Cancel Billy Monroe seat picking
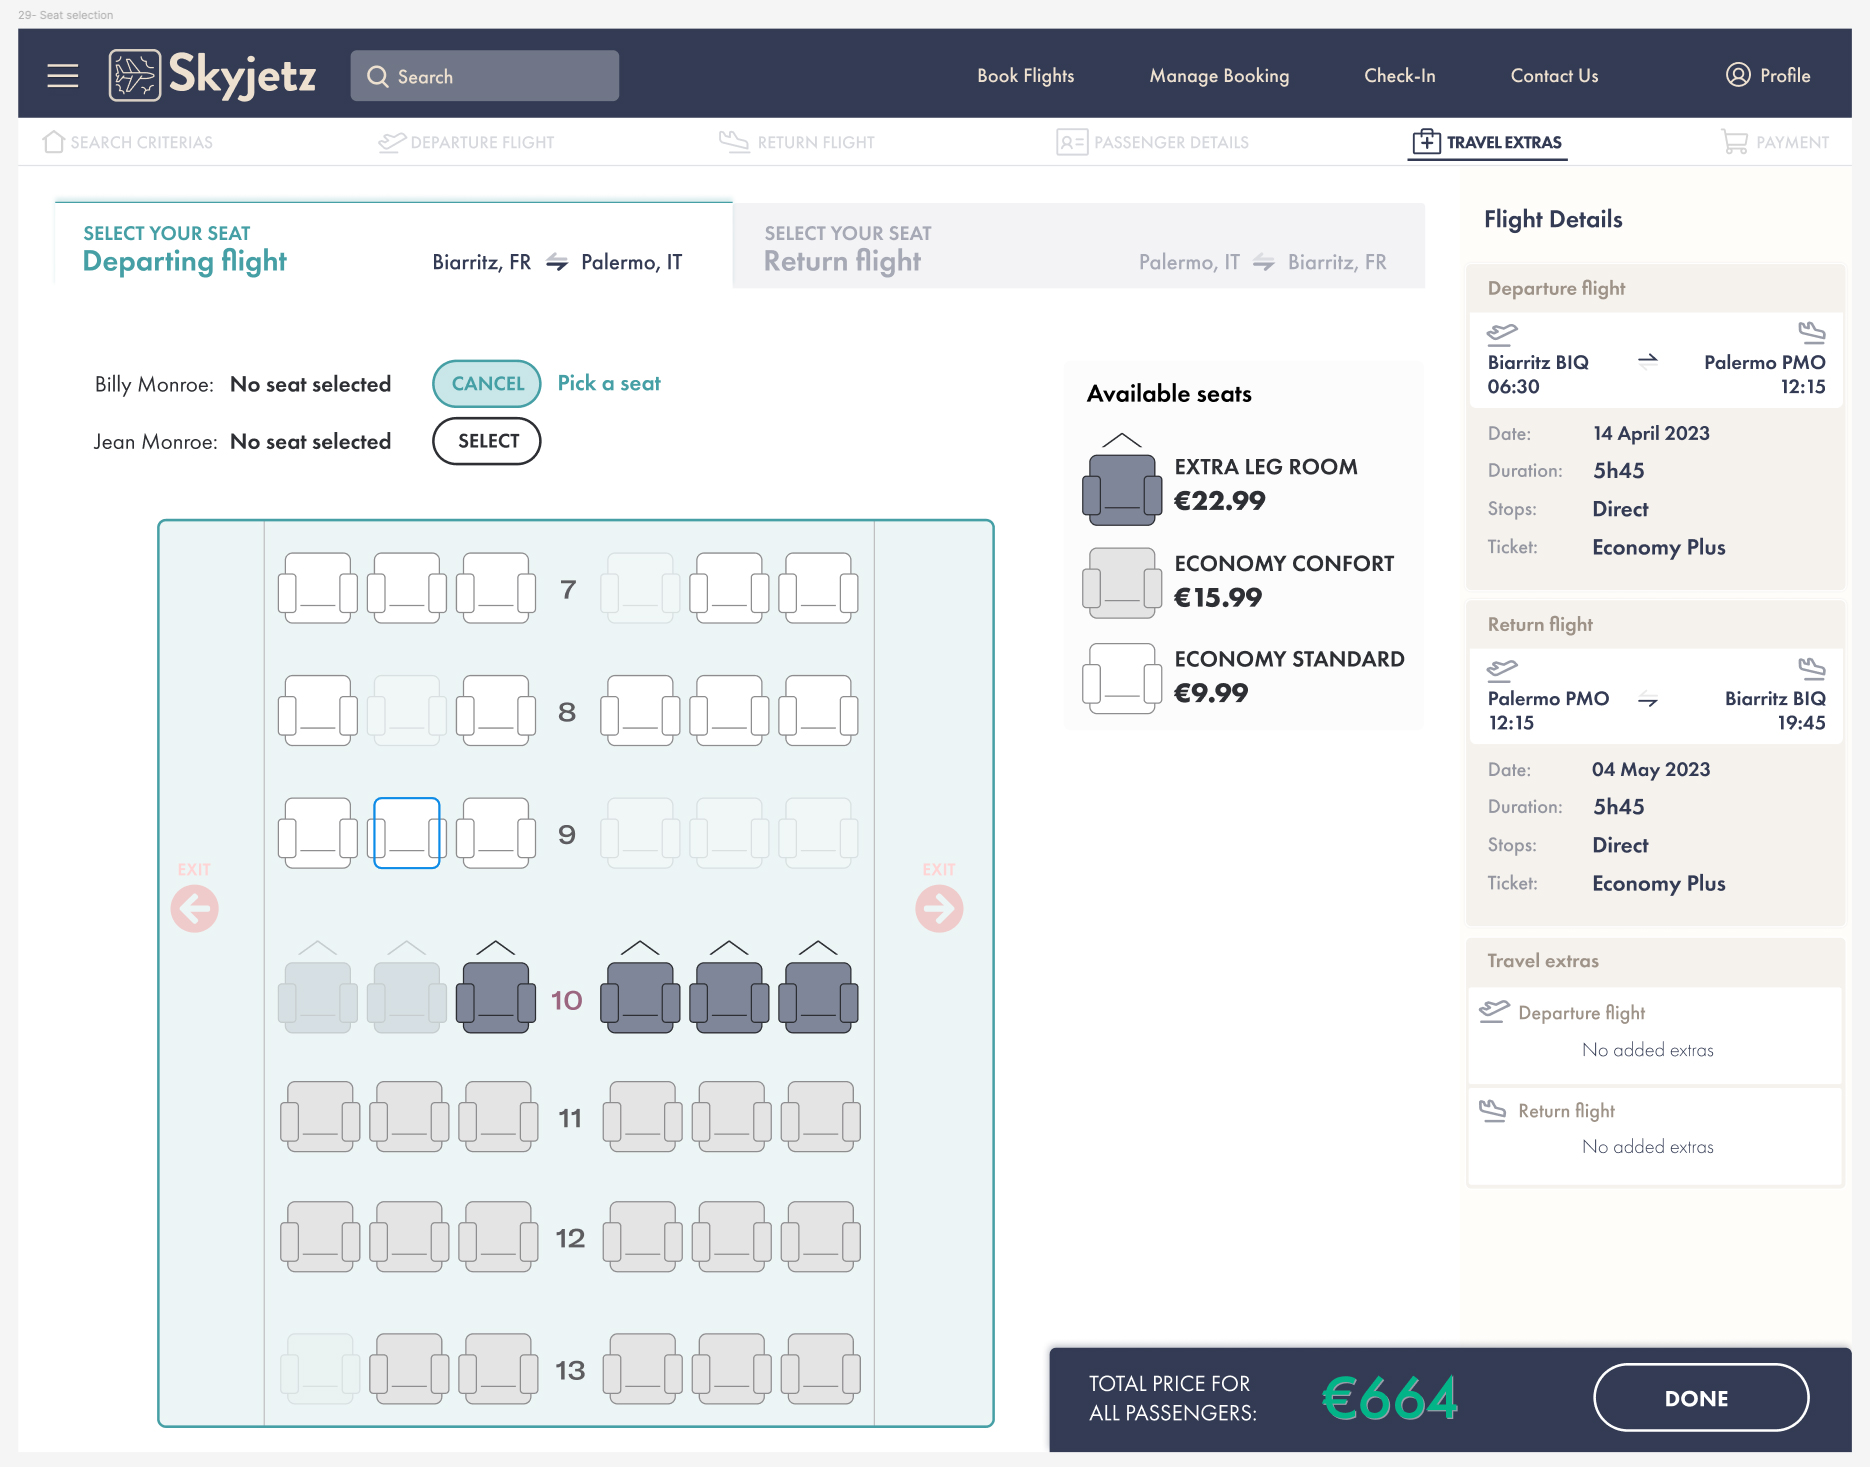The width and height of the screenshot is (1870, 1467). [x=487, y=384]
